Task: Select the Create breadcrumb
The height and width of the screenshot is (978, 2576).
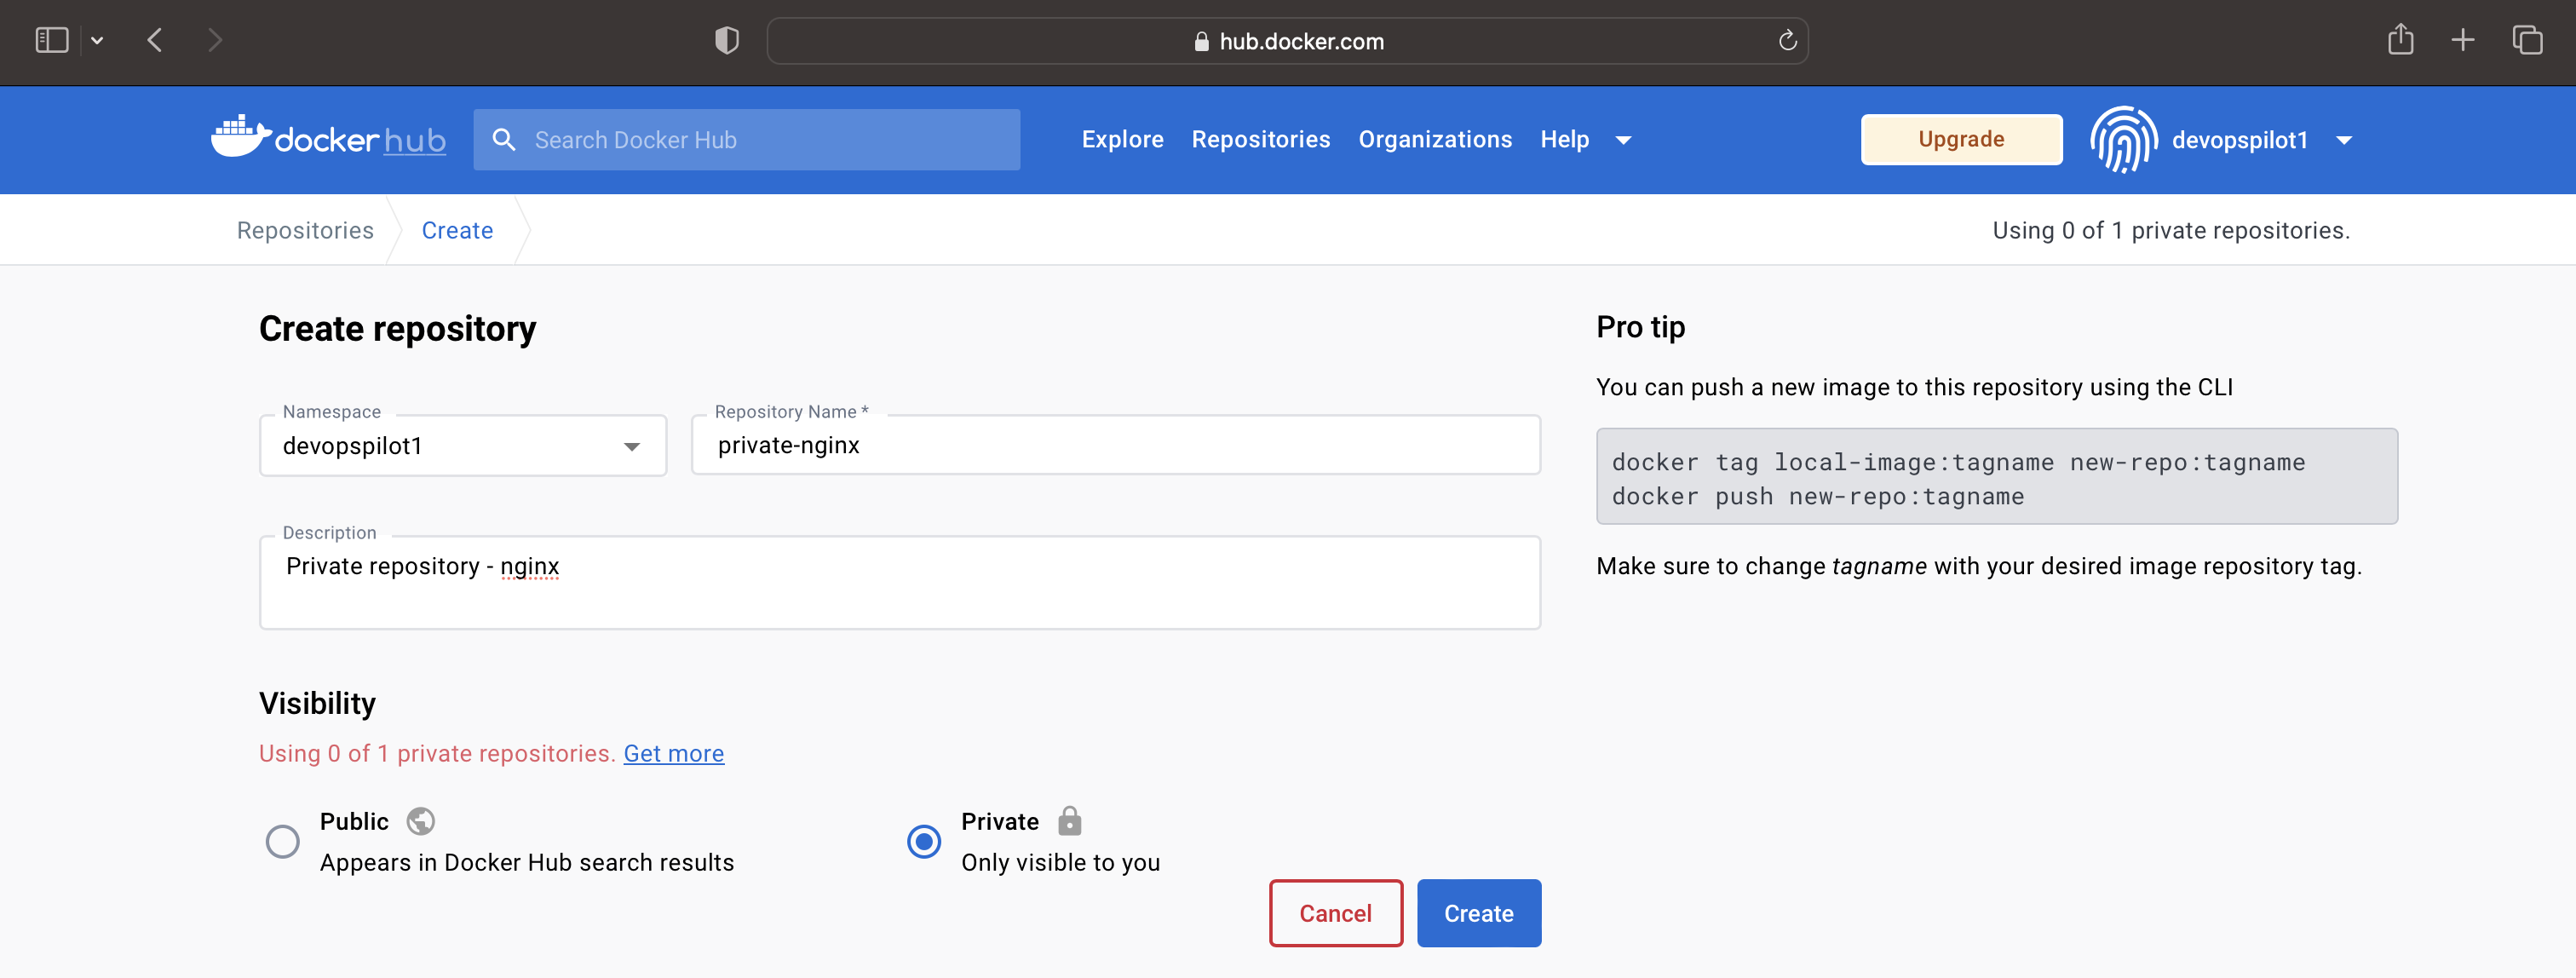Action: (x=457, y=230)
